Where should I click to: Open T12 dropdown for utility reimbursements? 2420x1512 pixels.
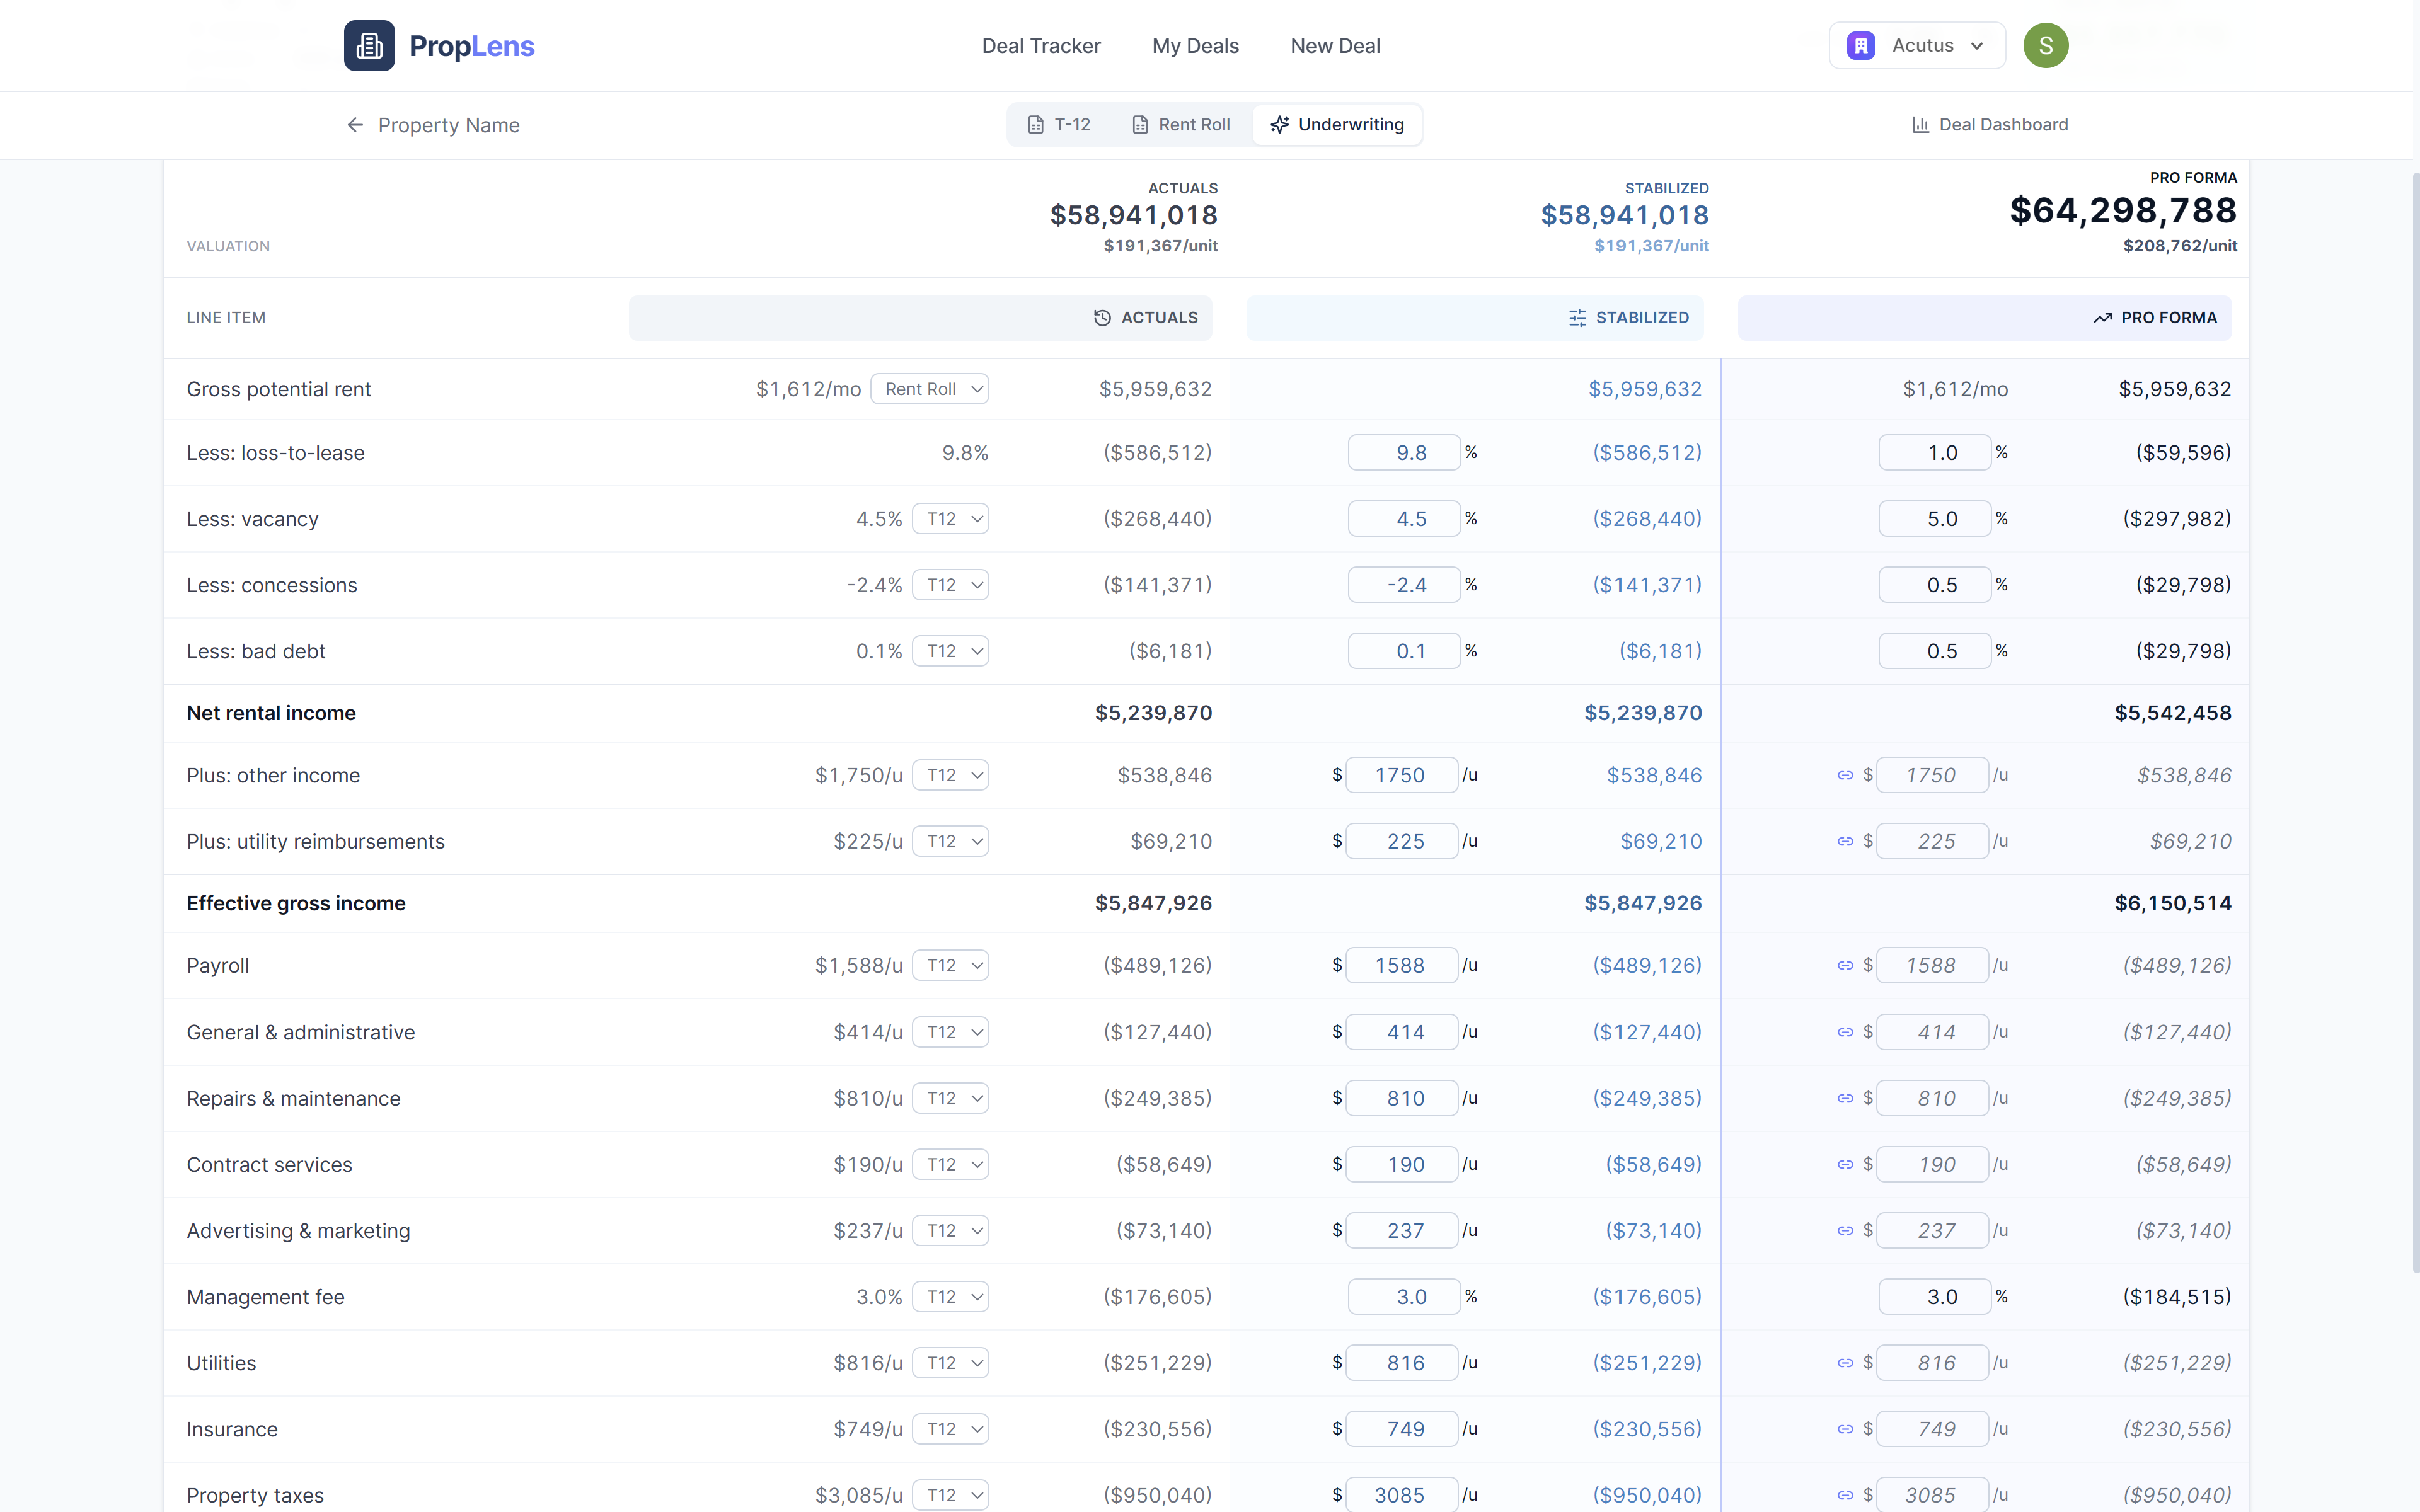pyautogui.click(x=950, y=841)
